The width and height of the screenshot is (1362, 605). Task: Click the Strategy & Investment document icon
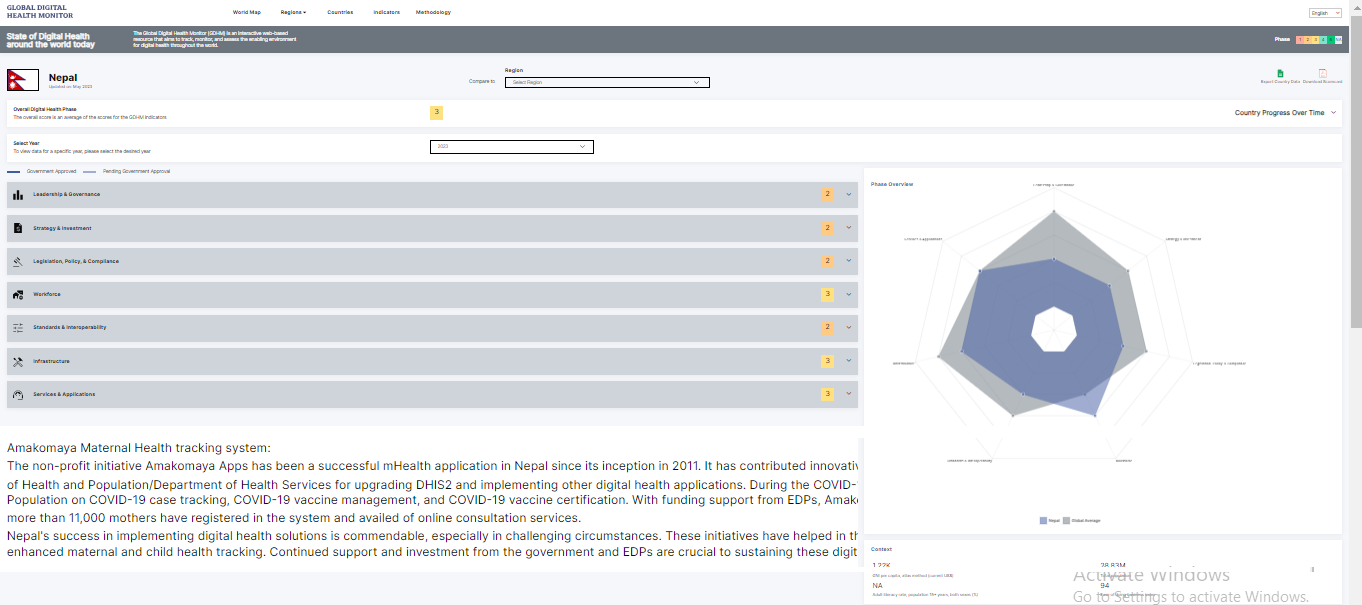18,228
